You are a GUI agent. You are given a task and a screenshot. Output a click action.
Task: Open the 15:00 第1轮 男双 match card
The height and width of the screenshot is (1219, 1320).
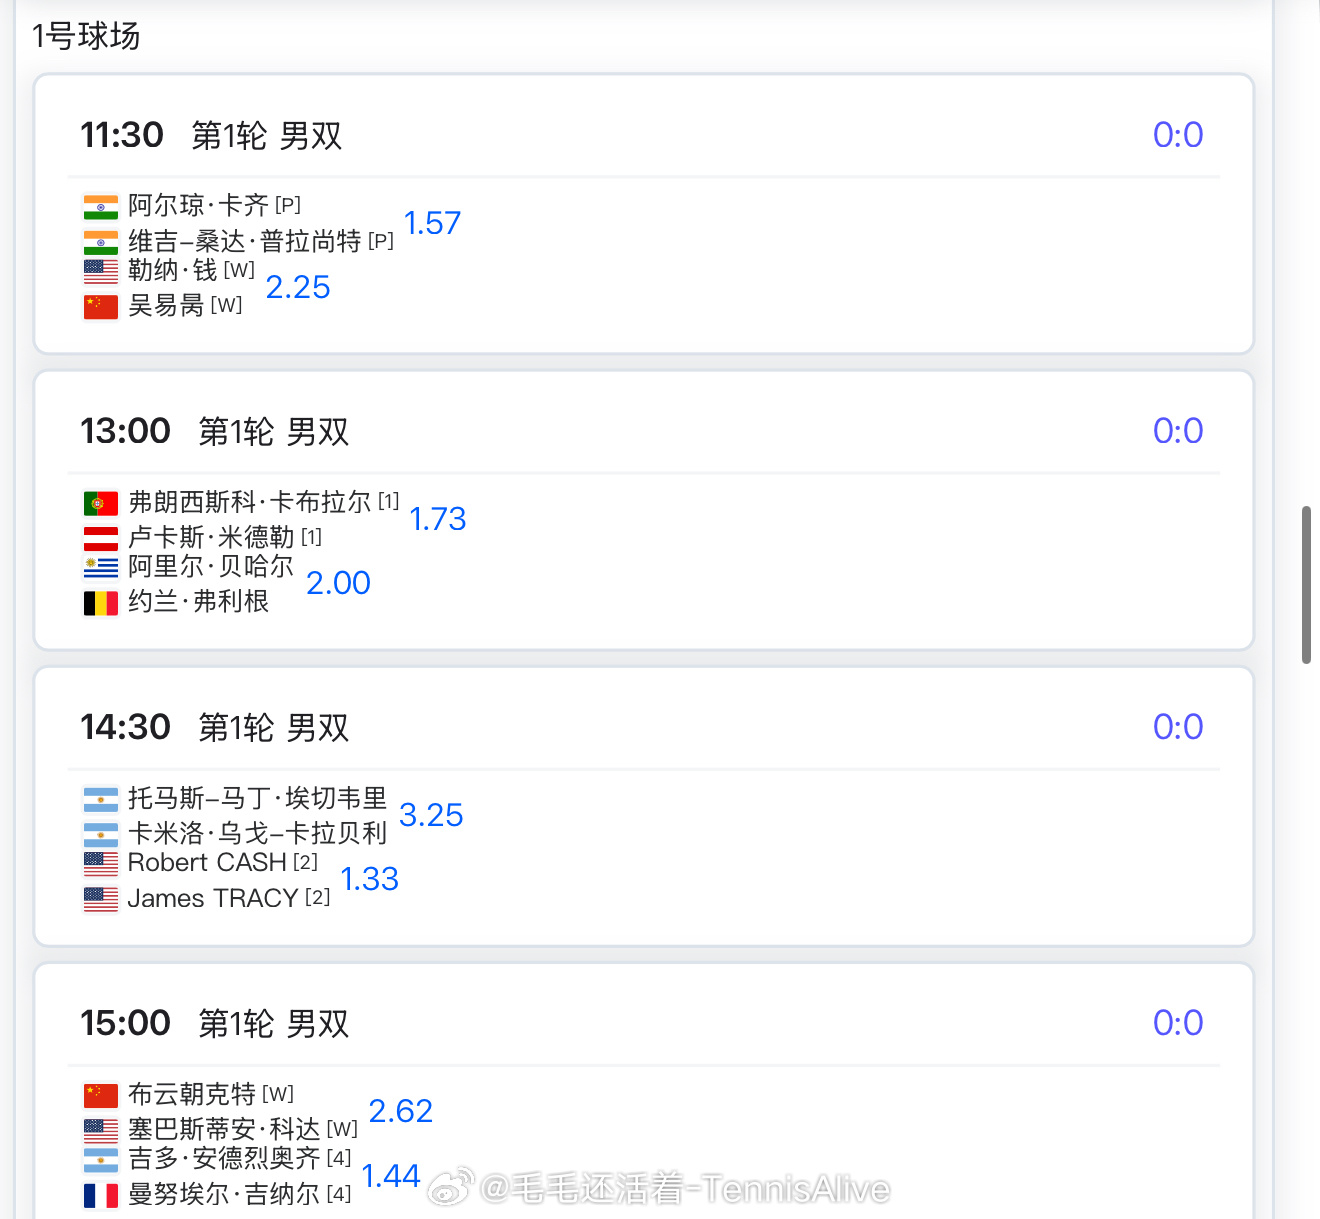click(644, 1091)
